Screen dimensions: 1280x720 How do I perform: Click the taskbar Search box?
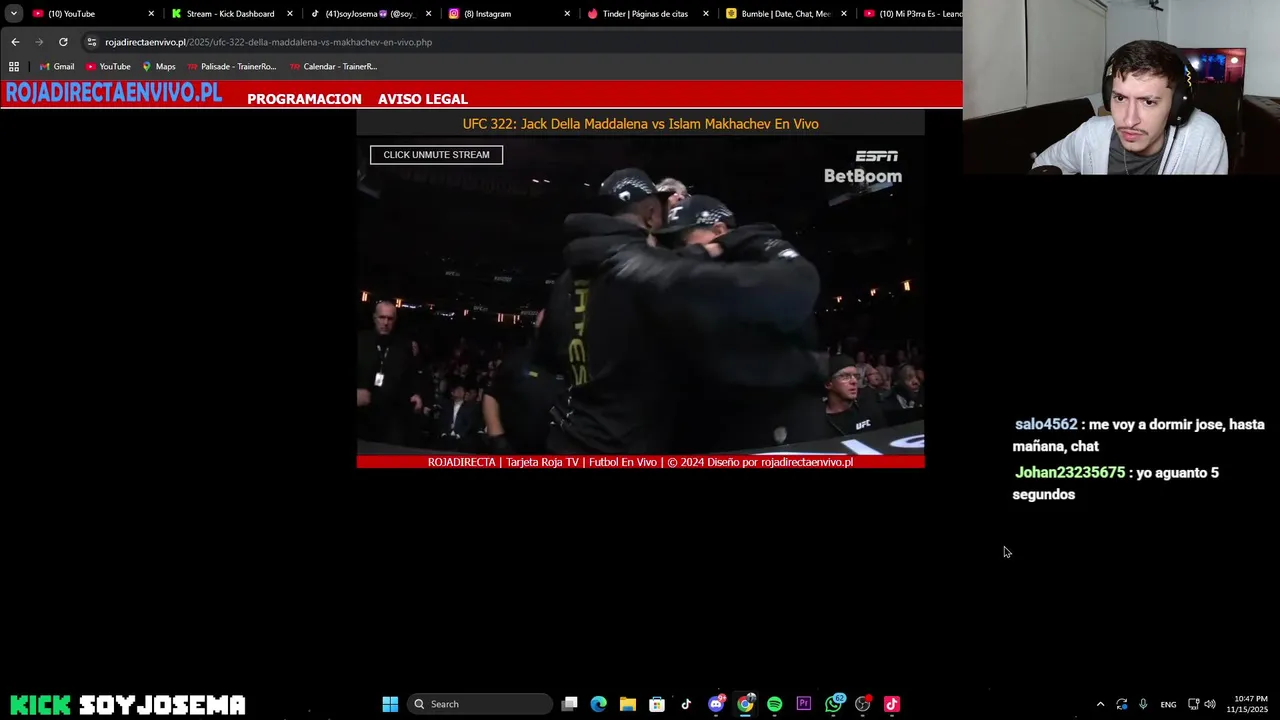pos(480,704)
